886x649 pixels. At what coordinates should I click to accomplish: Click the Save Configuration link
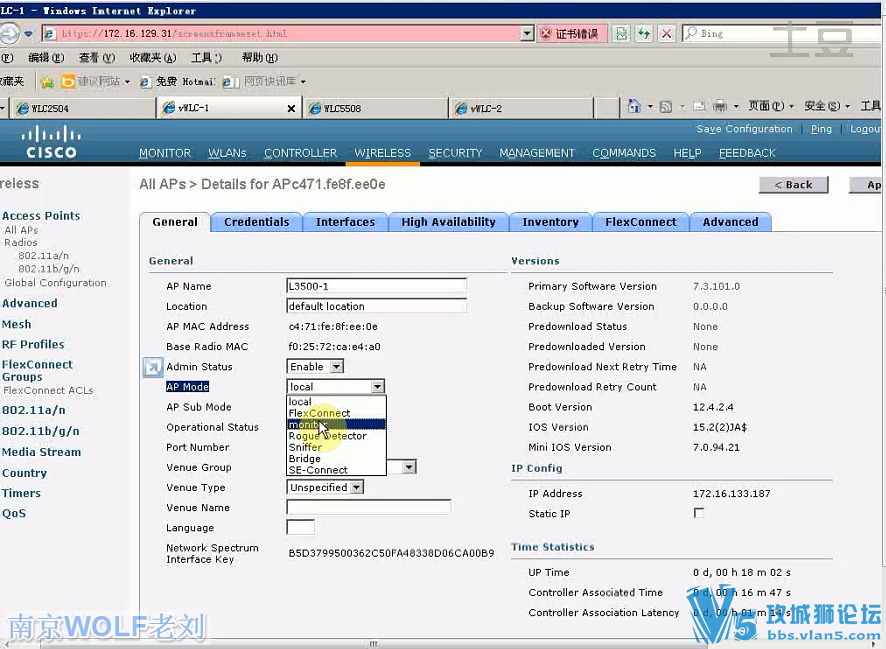pos(744,129)
